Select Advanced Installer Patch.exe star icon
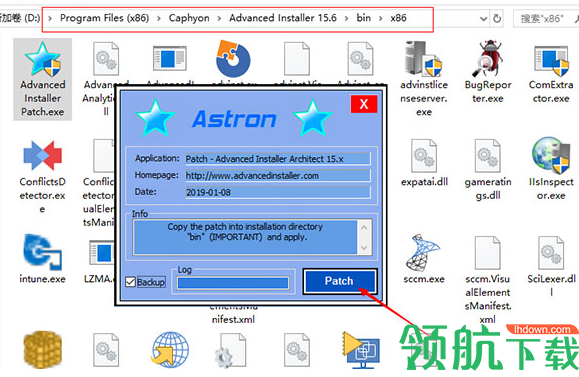The image size is (579, 377). pos(42,59)
